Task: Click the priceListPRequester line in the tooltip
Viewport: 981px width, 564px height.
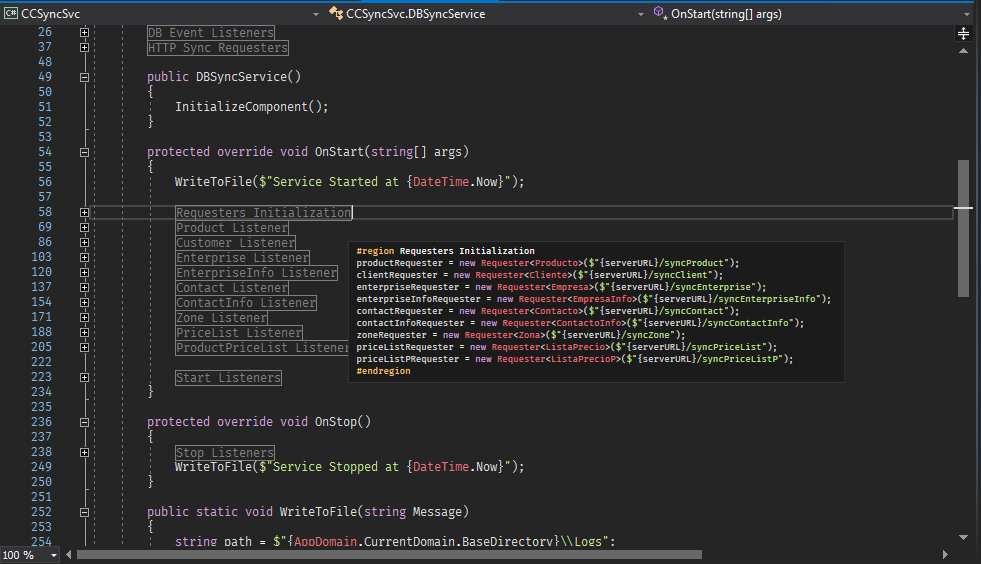Action: click(x=574, y=359)
